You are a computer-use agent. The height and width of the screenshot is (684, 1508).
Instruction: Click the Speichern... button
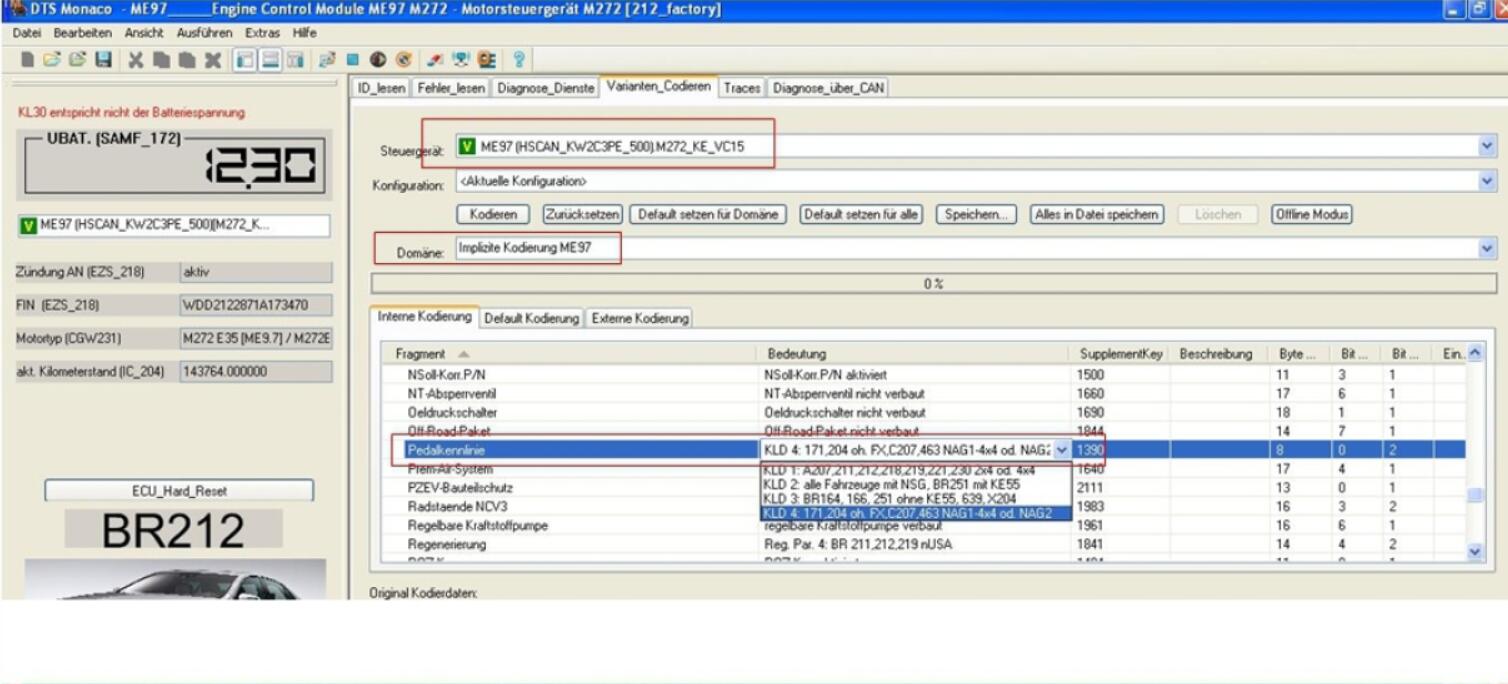(x=976, y=214)
